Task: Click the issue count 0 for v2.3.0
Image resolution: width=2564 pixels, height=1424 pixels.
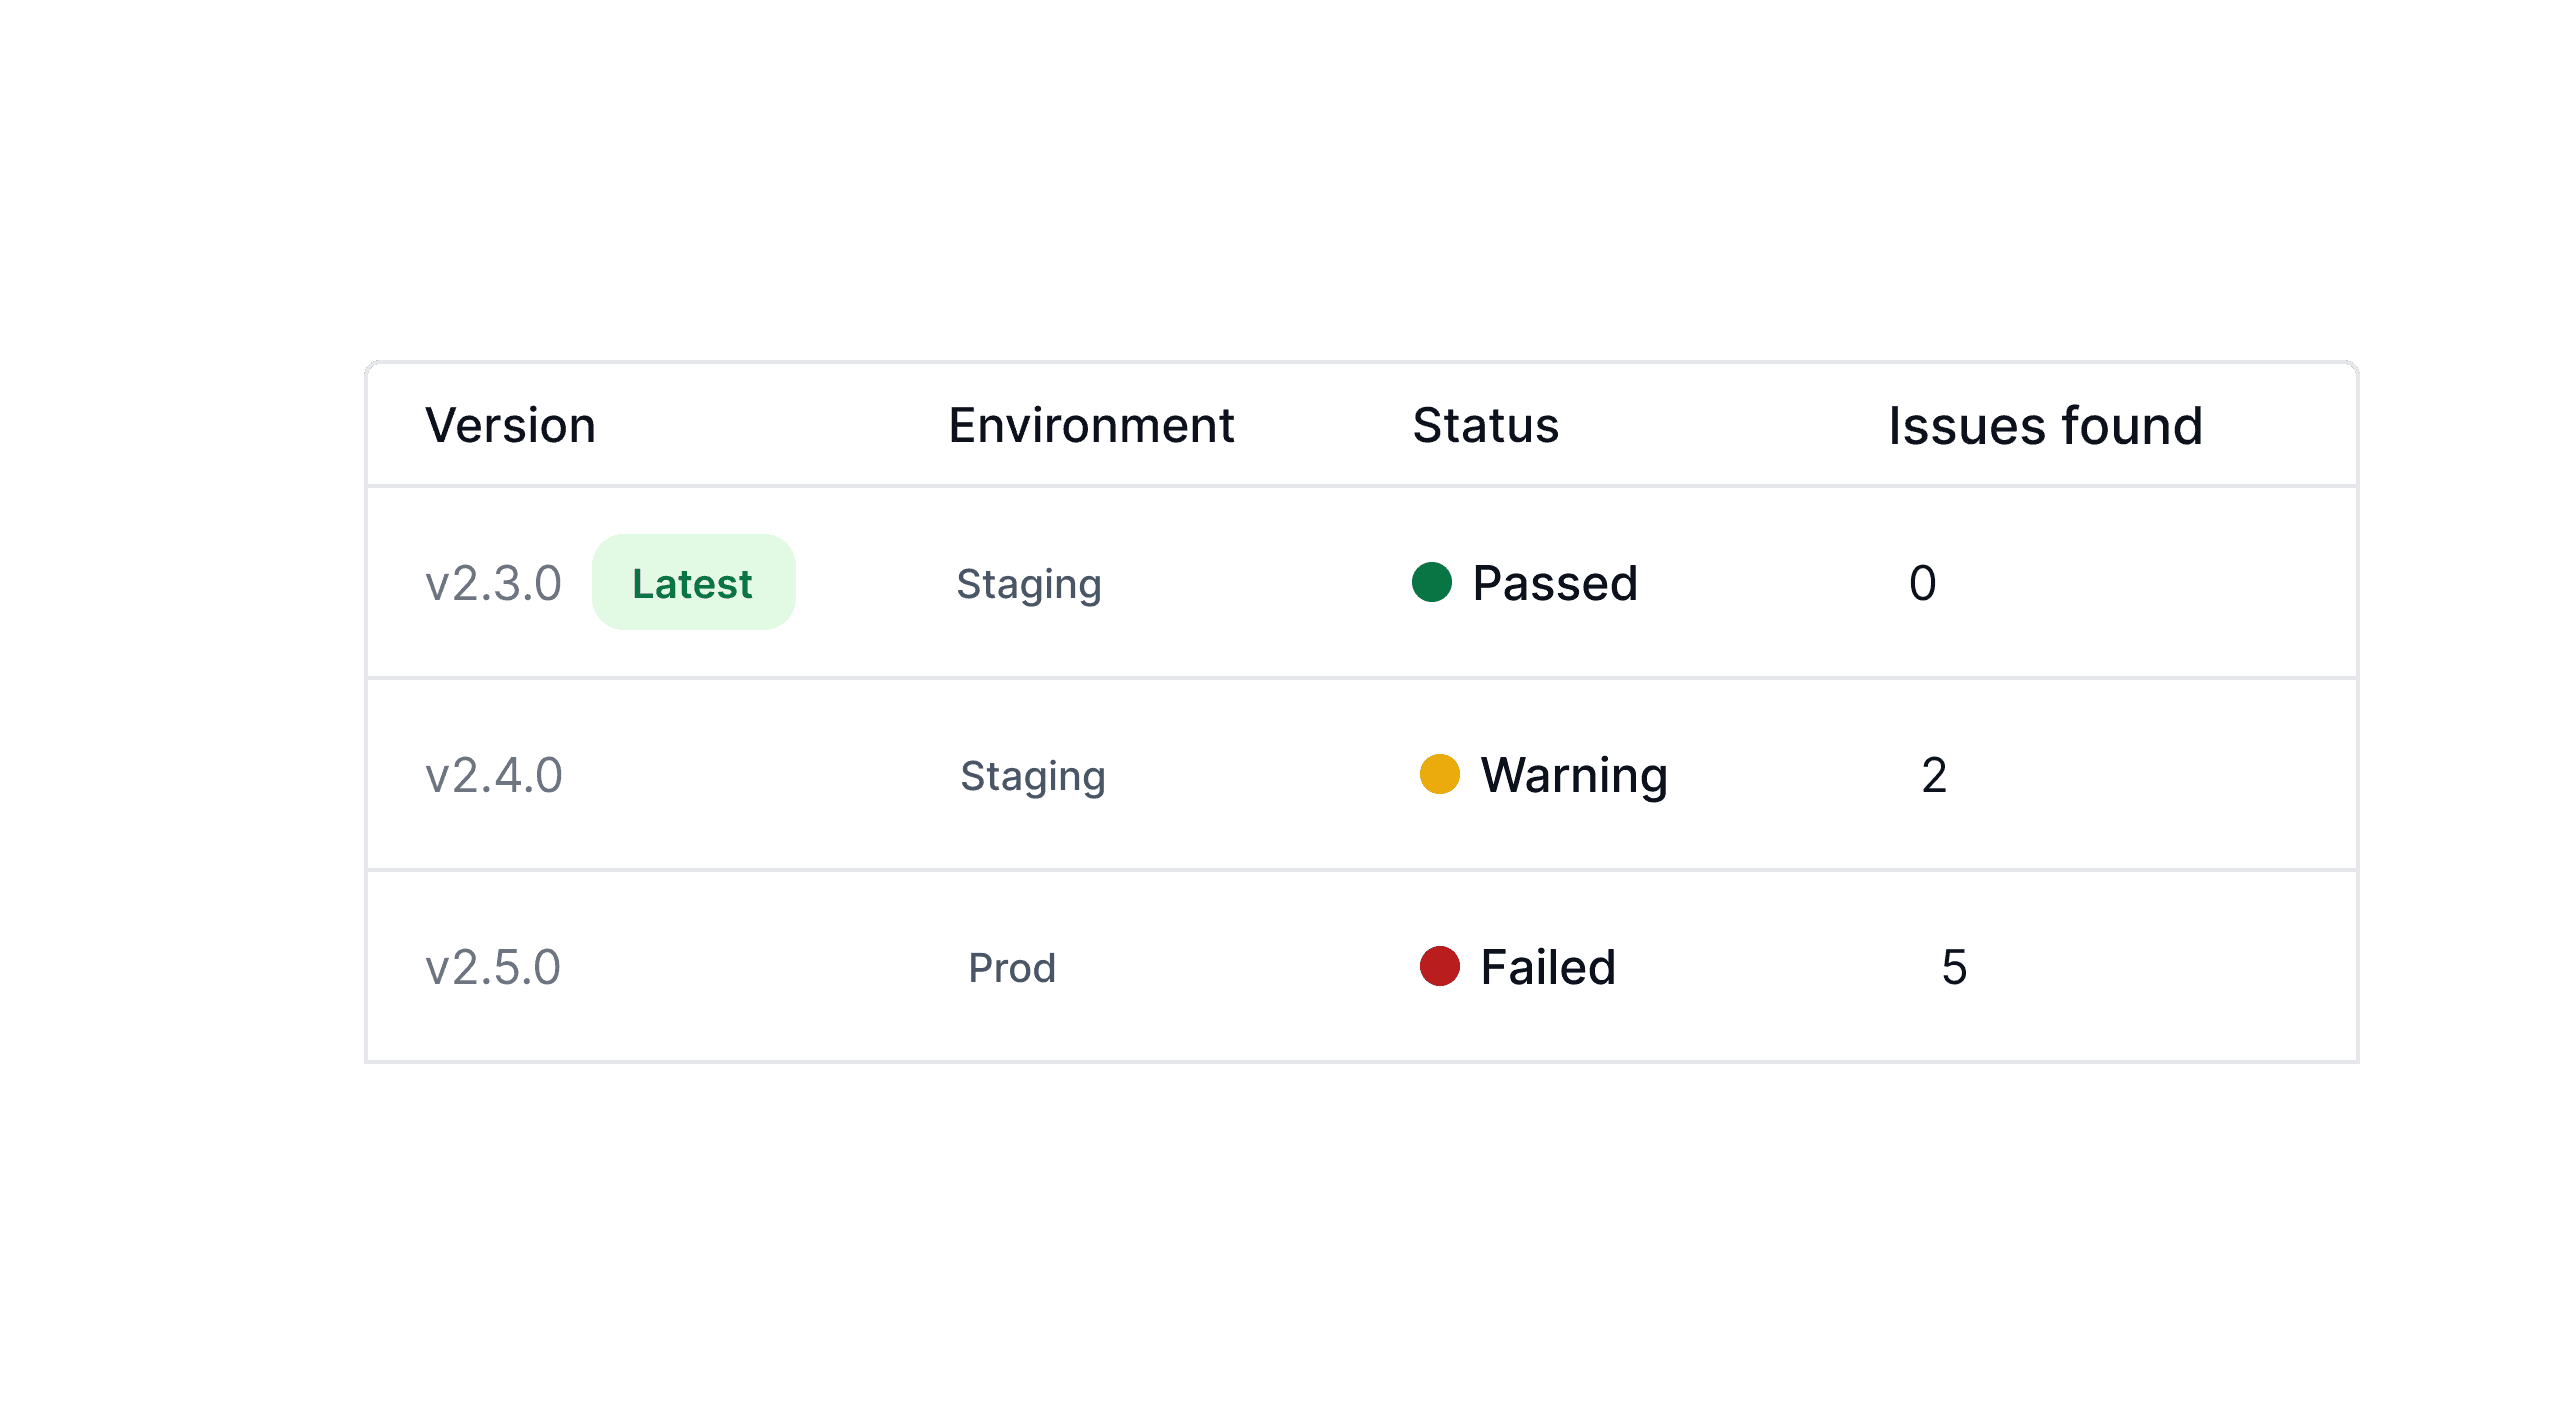Action: pyautogui.click(x=1924, y=583)
